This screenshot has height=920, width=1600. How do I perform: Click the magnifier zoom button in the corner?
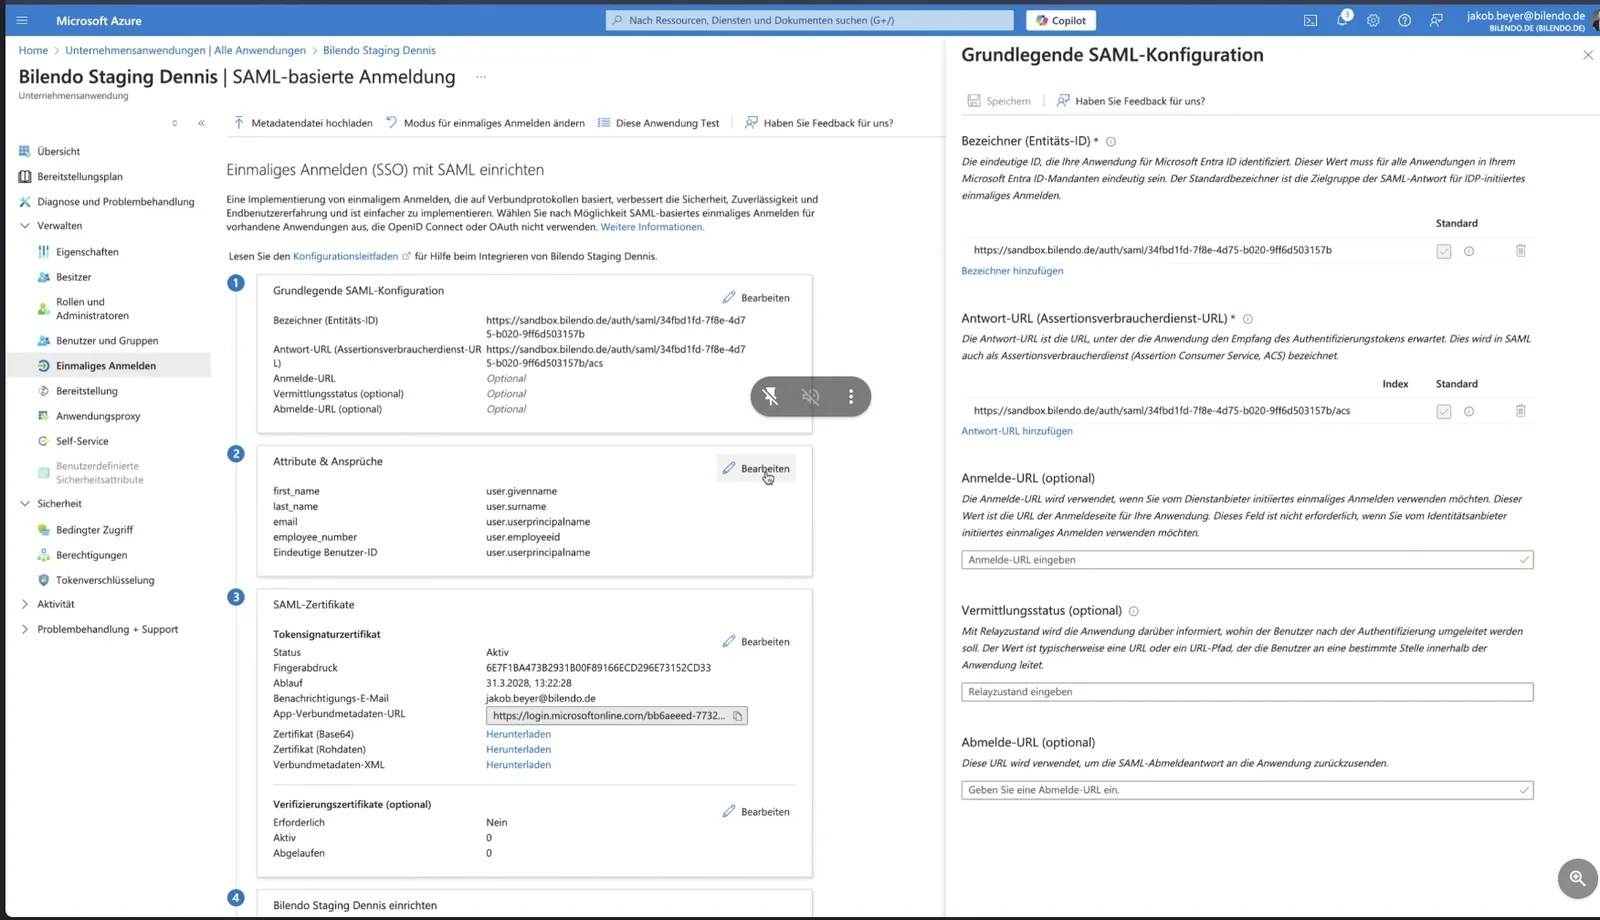1577,879
